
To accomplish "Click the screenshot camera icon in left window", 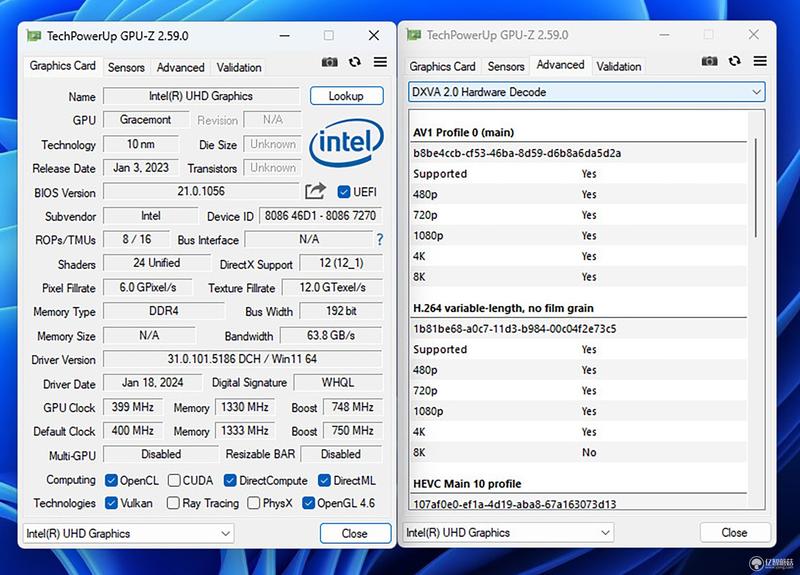I will tap(330, 62).
